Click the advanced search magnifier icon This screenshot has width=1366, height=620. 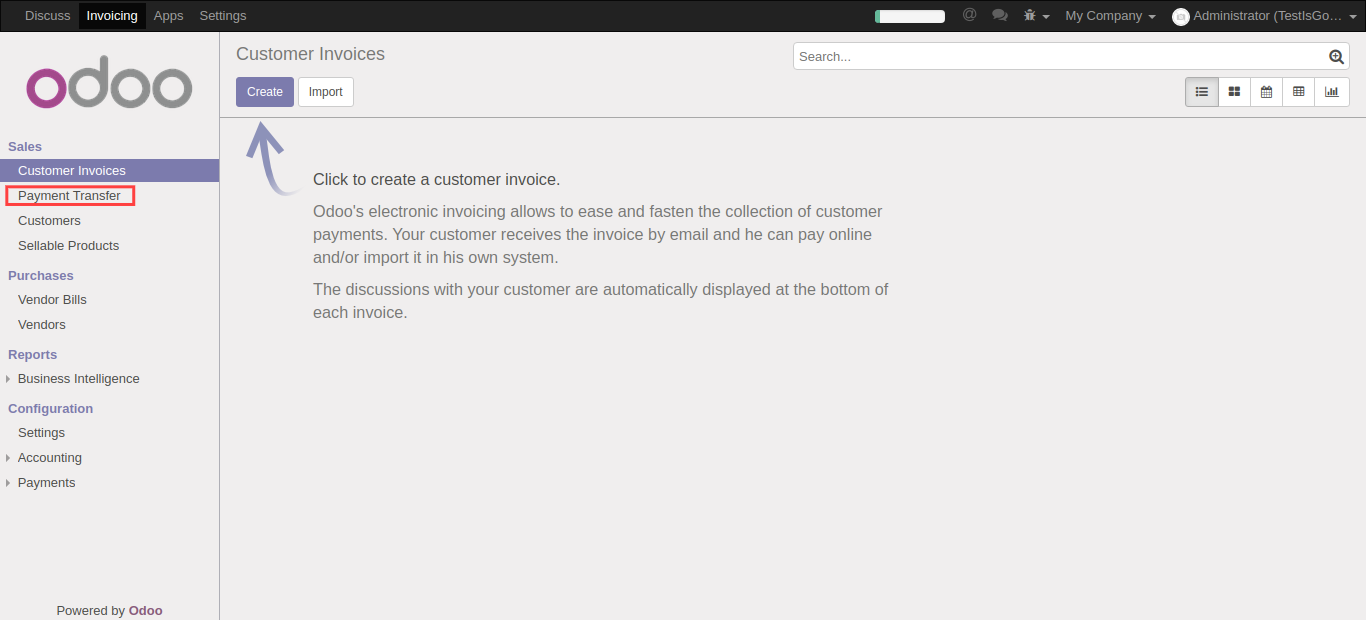click(1336, 57)
